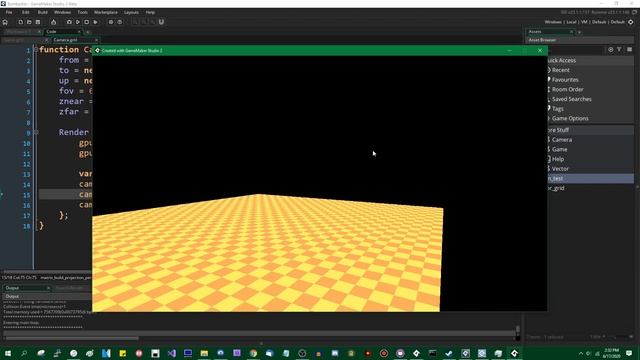Open the File menu

[x=9, y=12]
